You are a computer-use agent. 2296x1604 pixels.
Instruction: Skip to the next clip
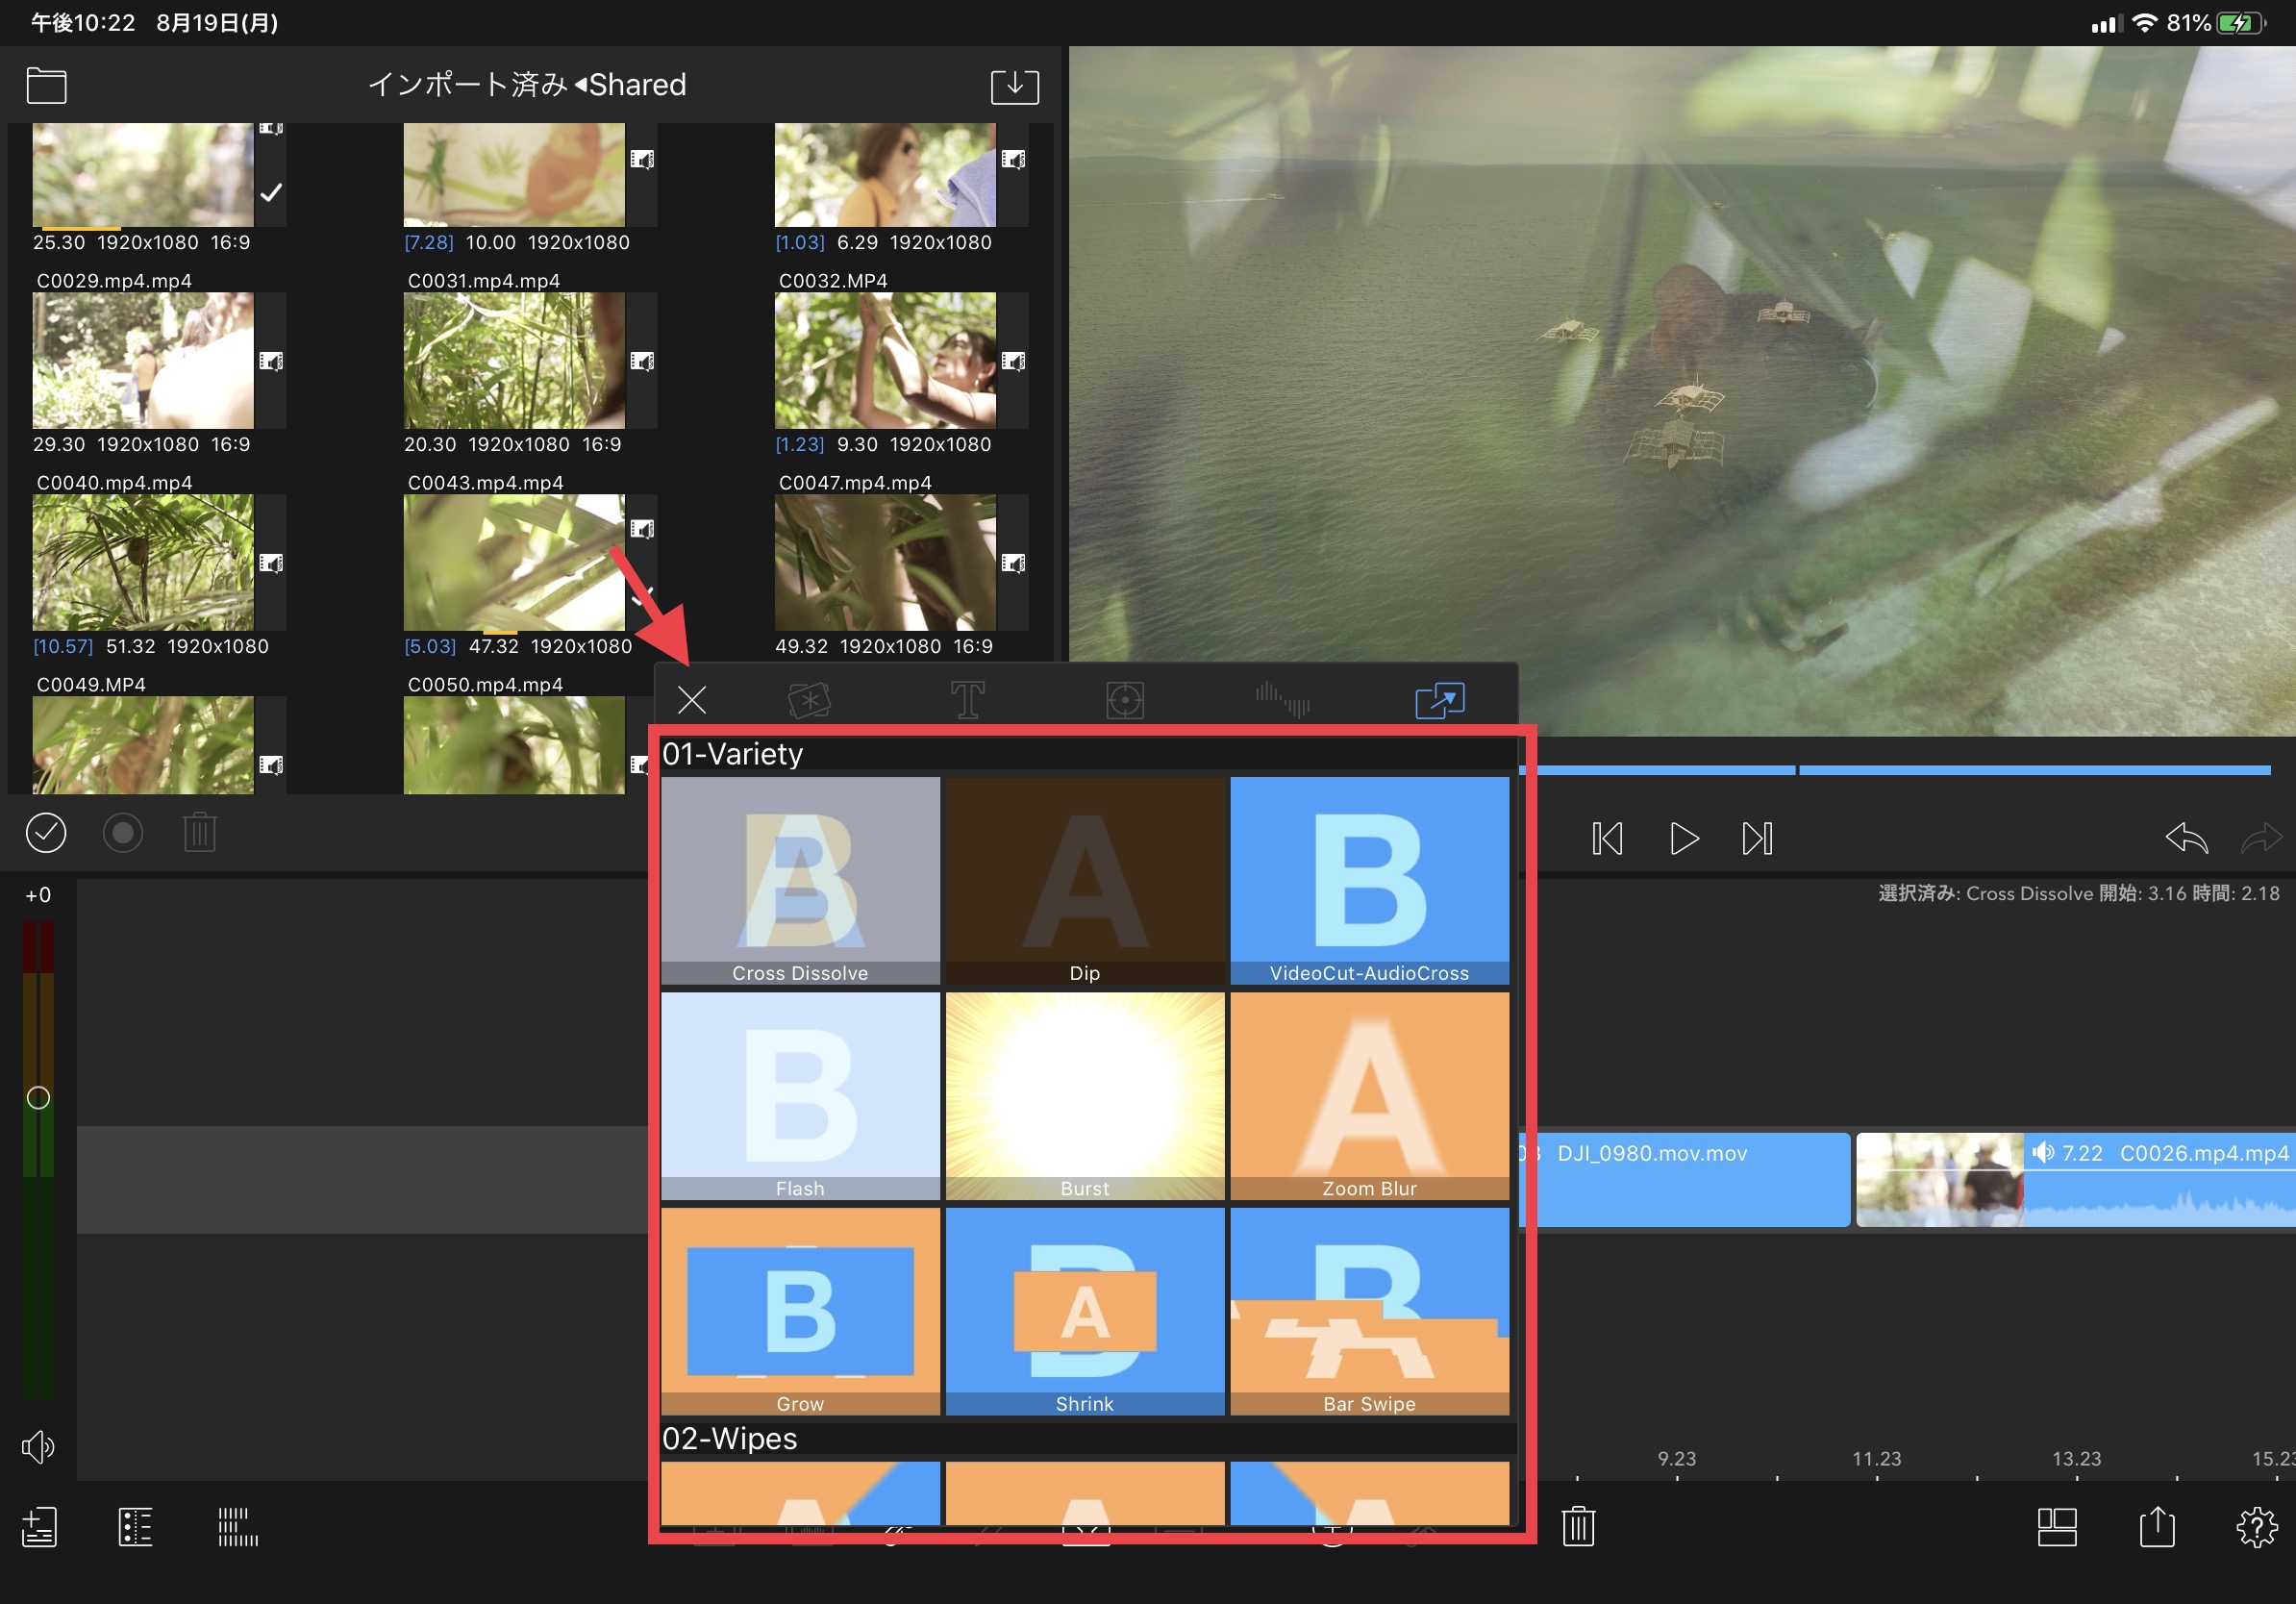tap(1757, 838)
